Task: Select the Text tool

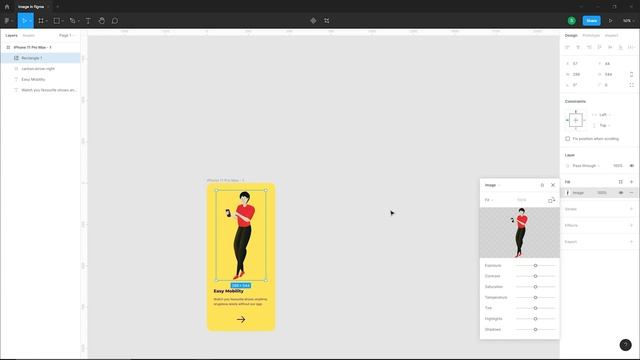Action: pos(88,20)
